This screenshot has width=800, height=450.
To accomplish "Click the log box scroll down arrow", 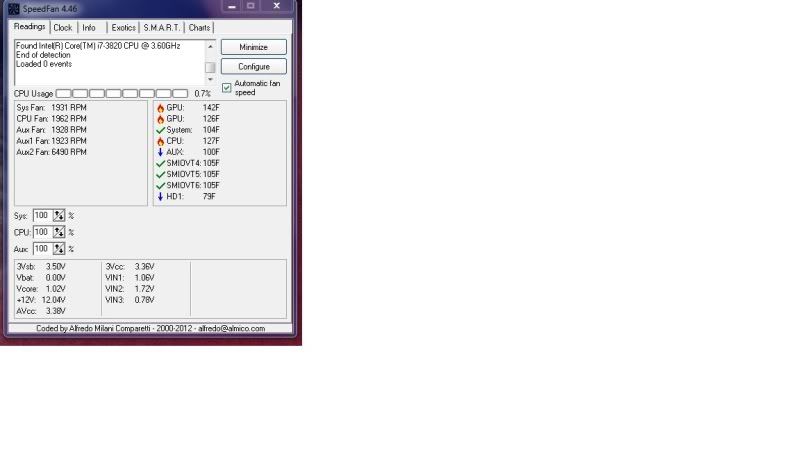I will point(210,80).
